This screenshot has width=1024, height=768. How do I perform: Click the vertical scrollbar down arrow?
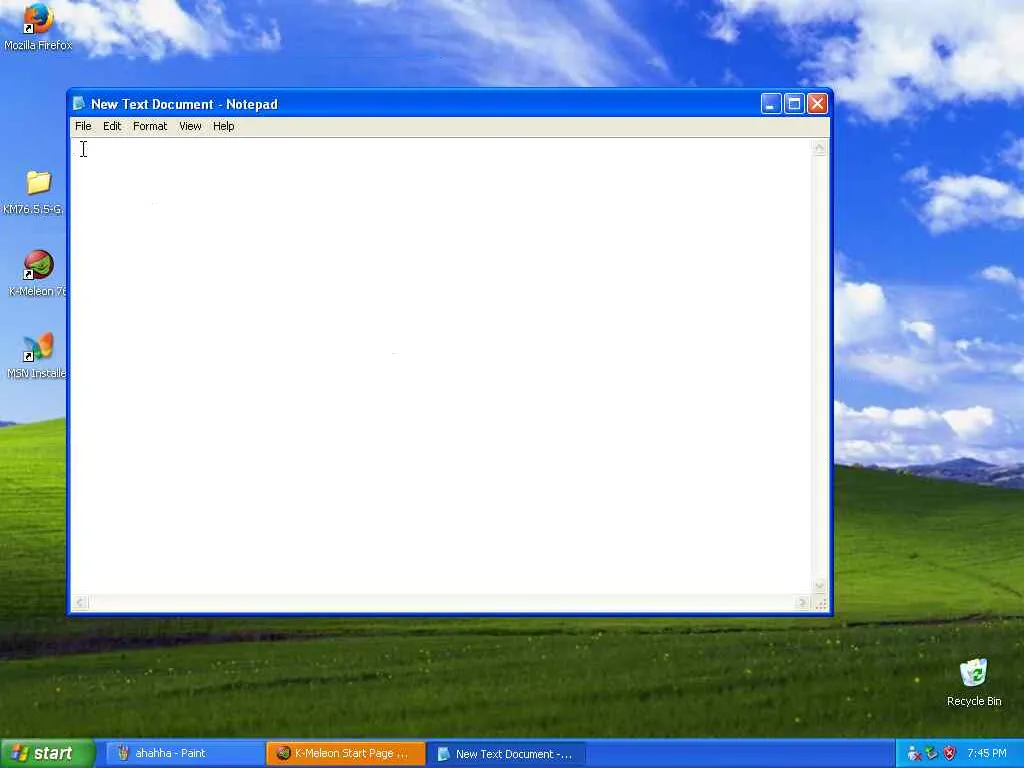[820, 586]
